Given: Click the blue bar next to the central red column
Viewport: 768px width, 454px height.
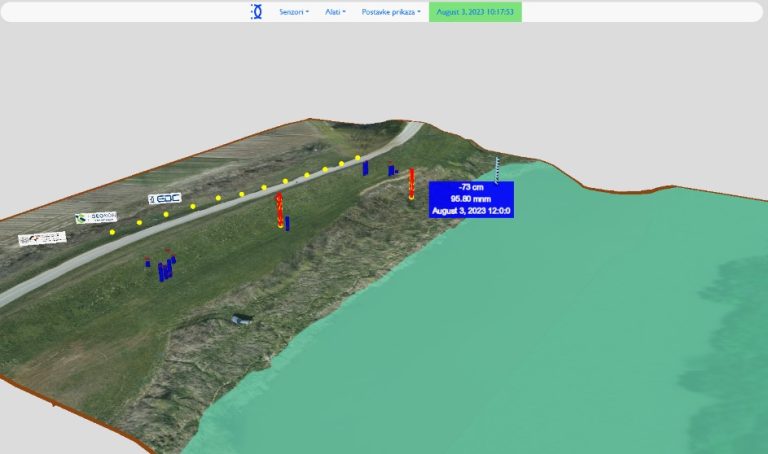Looking at the screenshot, I should click(x=288, y=223).
